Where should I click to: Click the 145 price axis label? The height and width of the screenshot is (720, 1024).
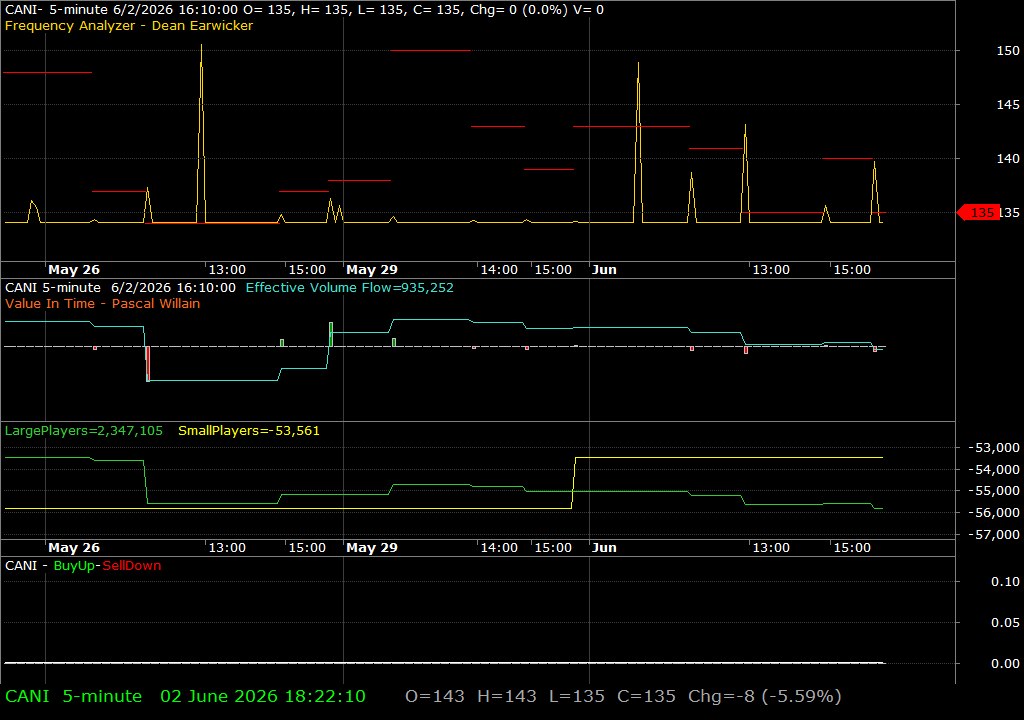(x=1008, y=105)
